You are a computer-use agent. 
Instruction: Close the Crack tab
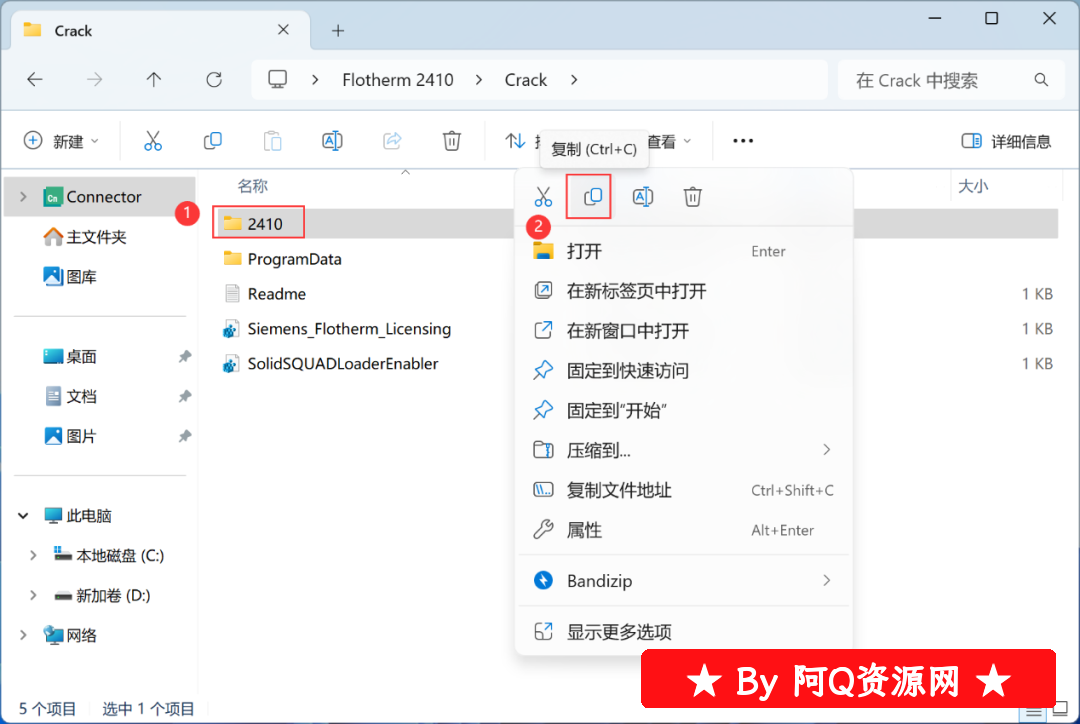(x=283, y=30)
